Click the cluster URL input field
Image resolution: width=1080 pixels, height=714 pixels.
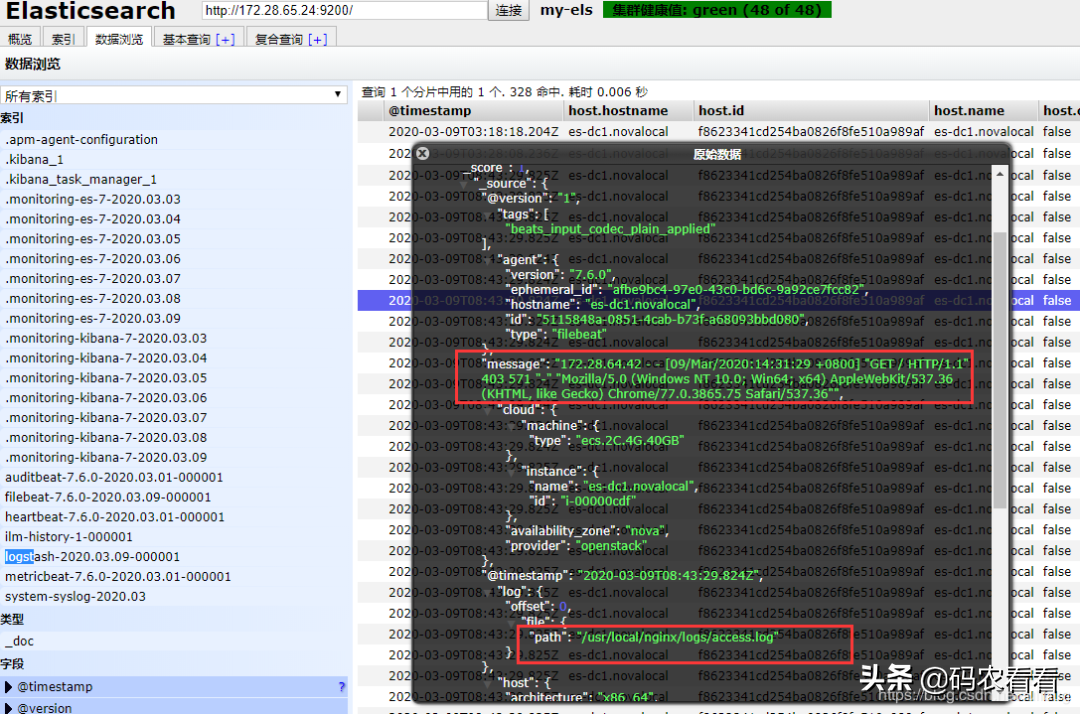(x=344, y=10)
